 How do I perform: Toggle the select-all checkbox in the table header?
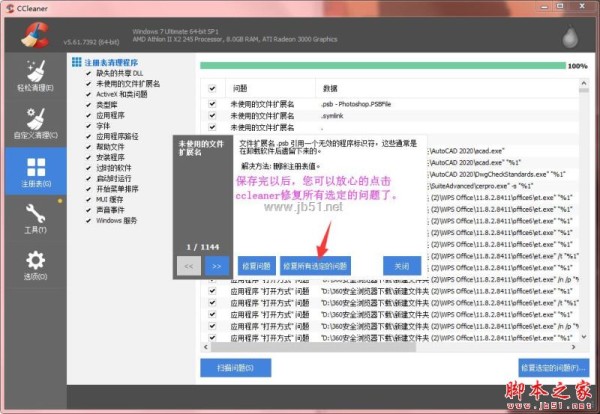click(211, 88)
